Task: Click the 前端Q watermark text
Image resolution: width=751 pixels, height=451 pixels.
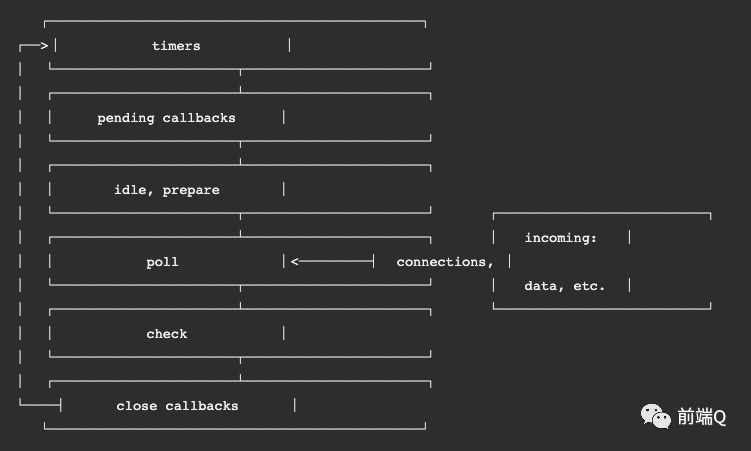Action: 701,418
